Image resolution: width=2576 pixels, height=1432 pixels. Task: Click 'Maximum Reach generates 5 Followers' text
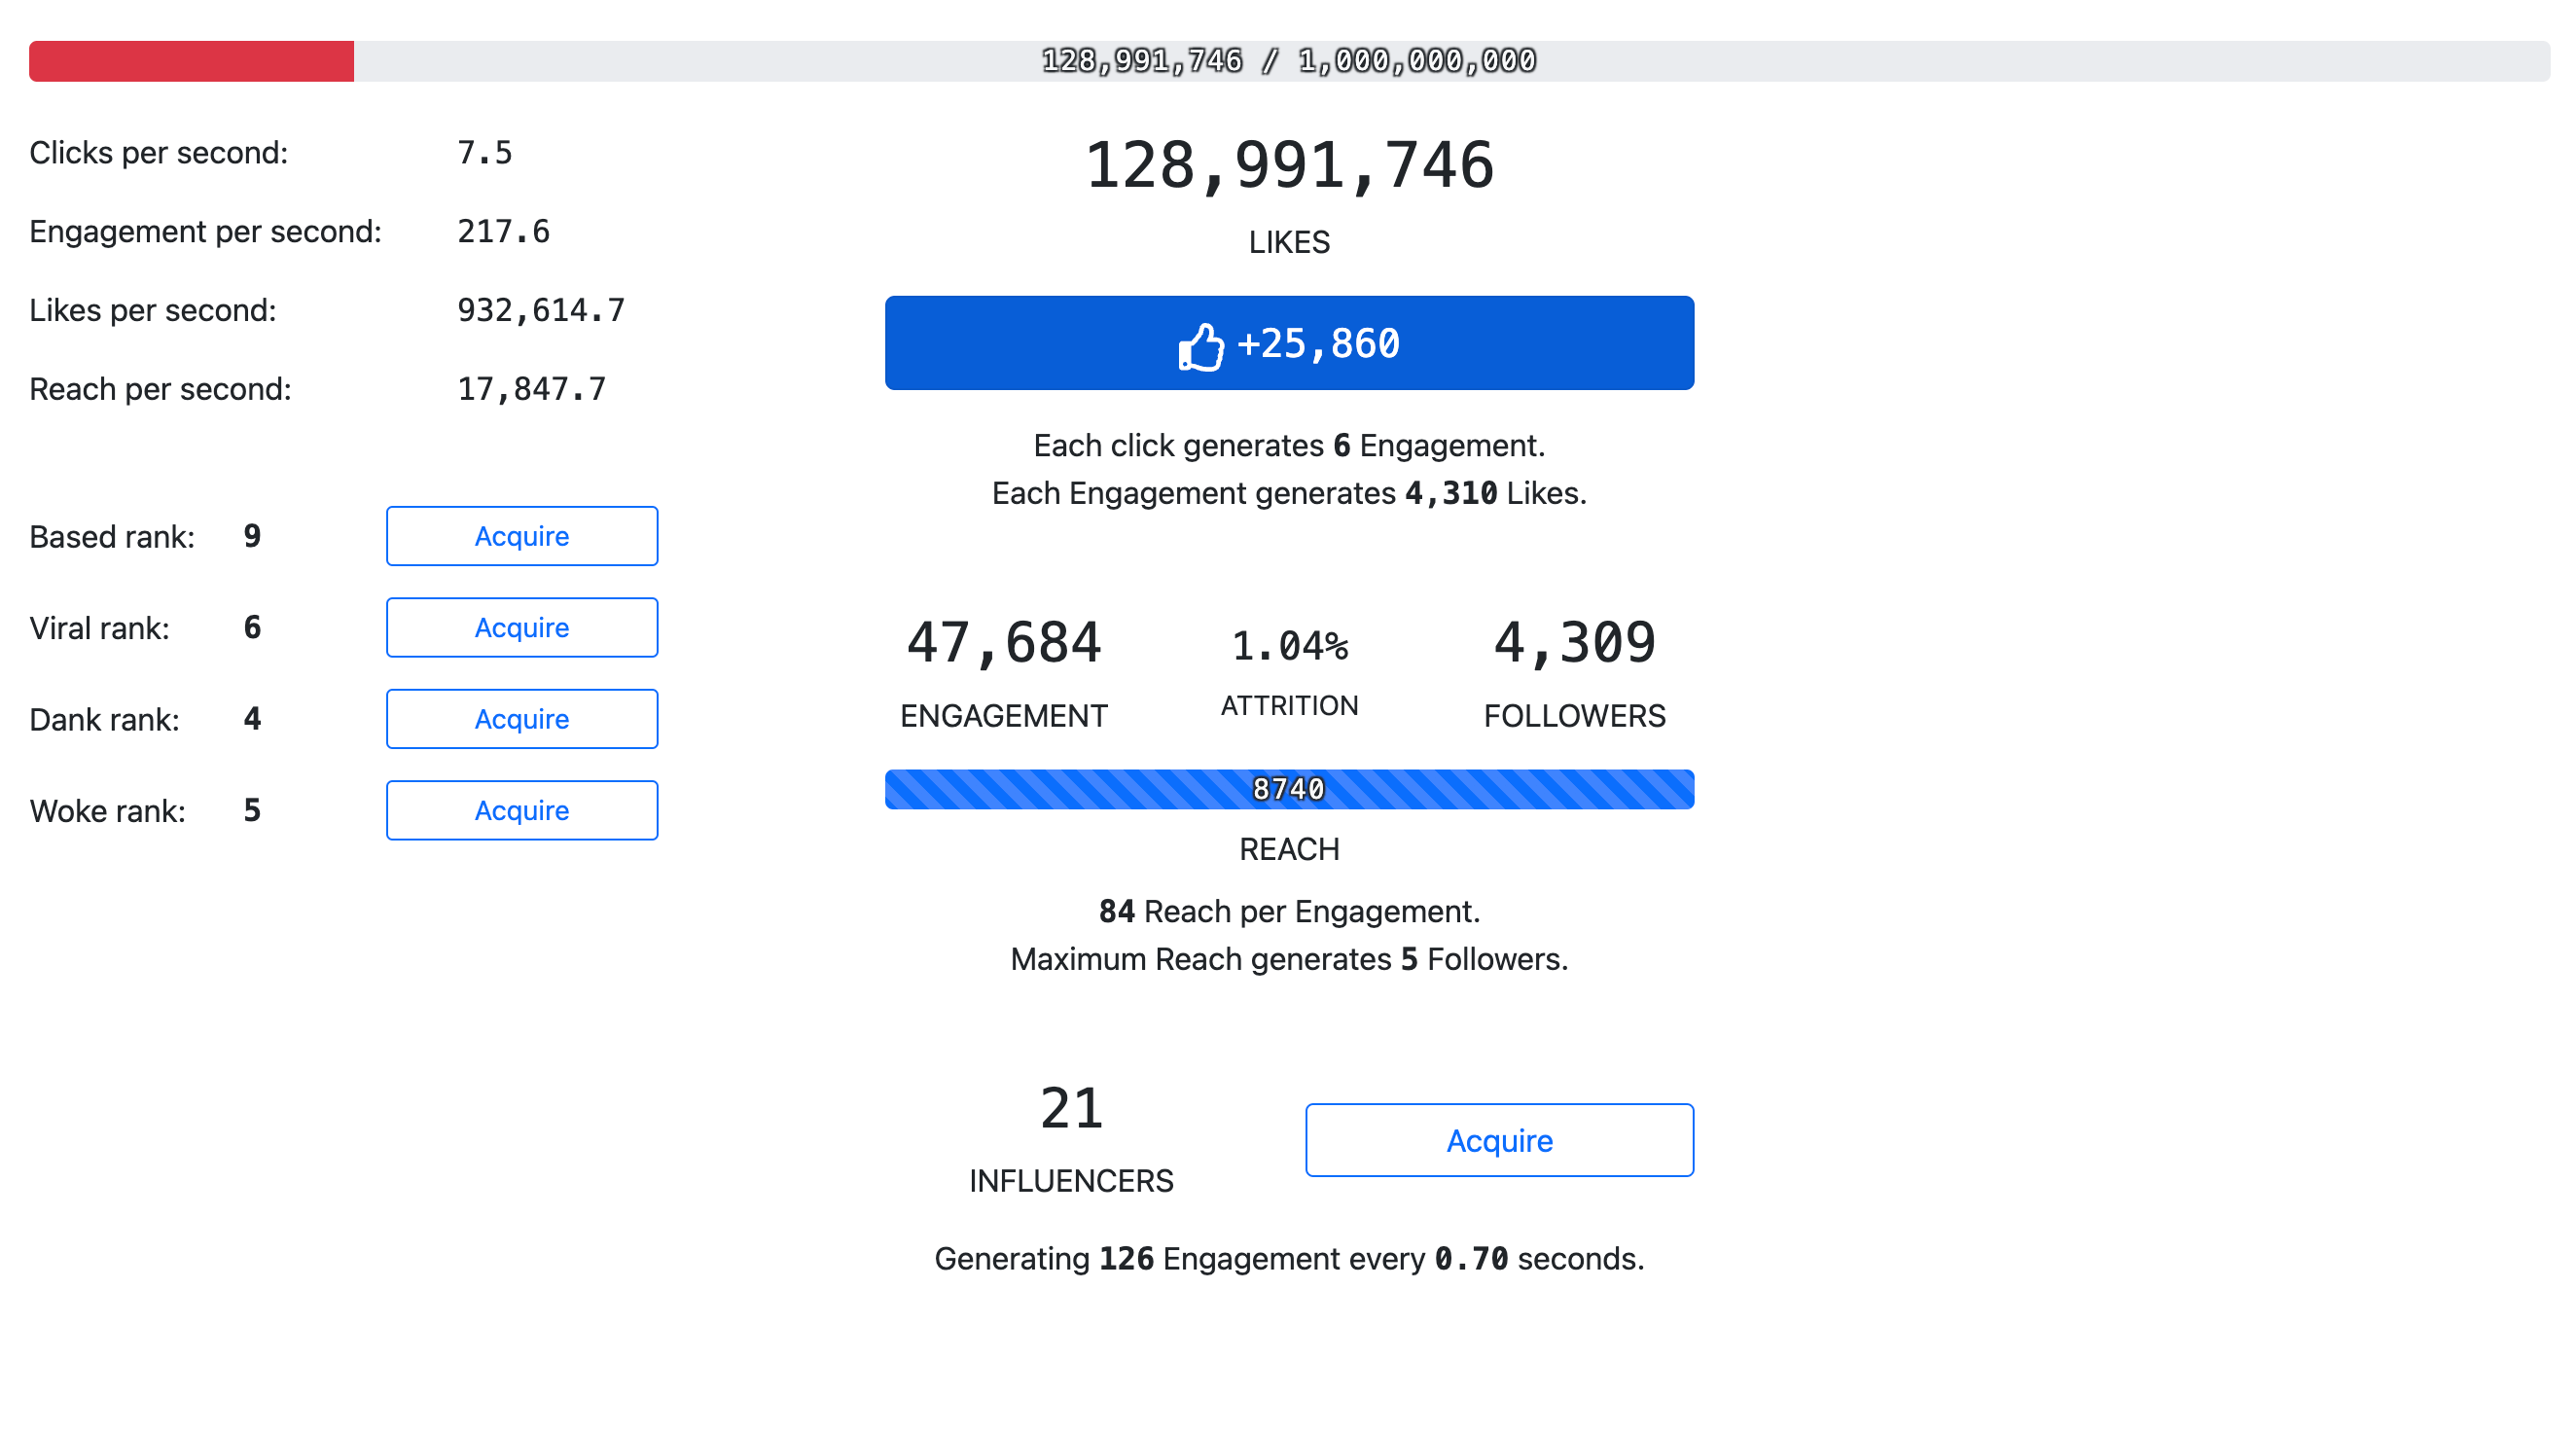[x=1289, y=959]
